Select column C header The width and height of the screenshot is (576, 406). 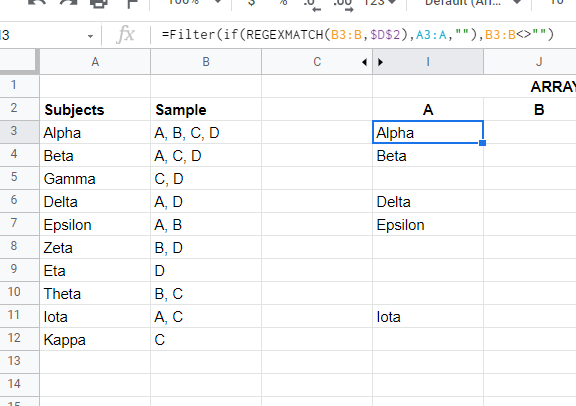click(317, 62)
